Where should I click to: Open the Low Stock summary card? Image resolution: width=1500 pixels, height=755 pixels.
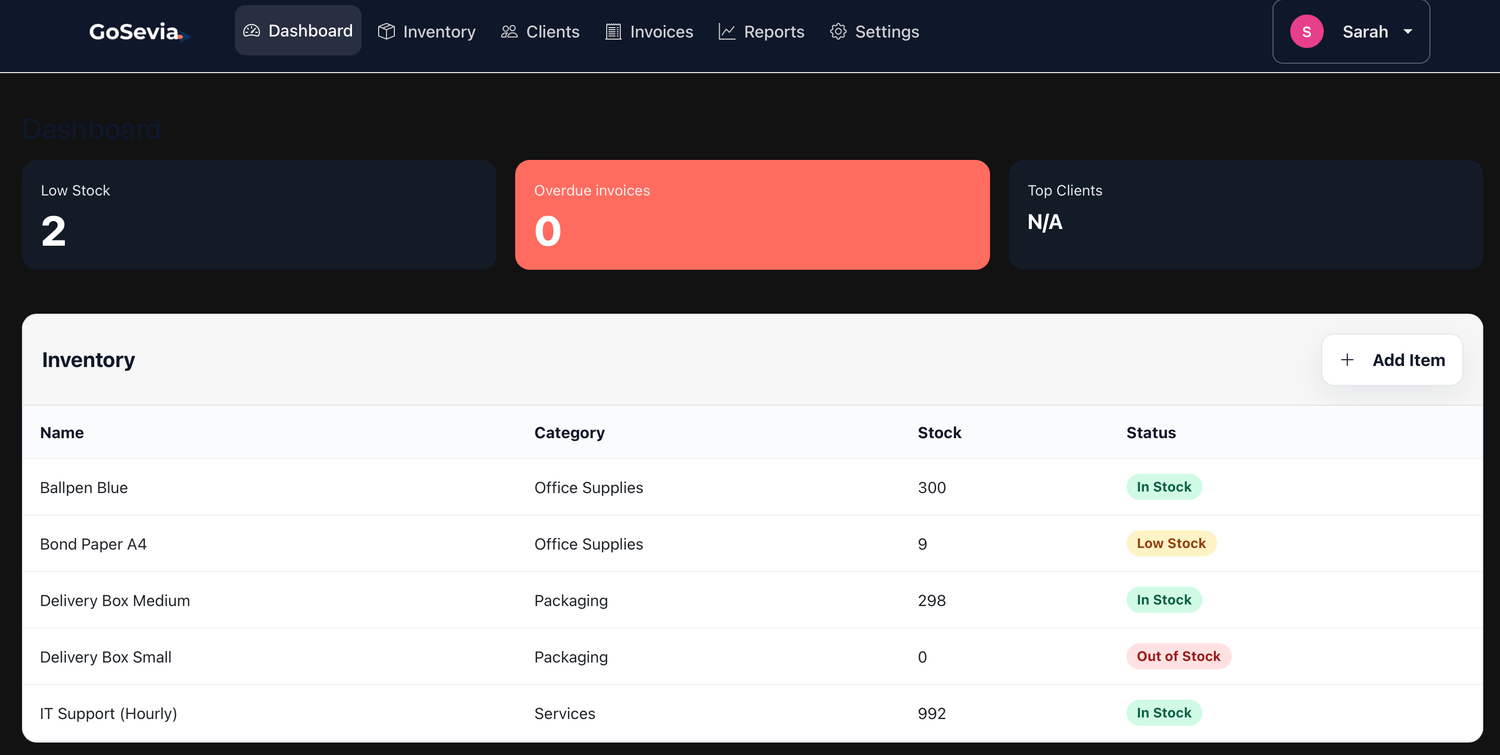(x=259, y=215)
